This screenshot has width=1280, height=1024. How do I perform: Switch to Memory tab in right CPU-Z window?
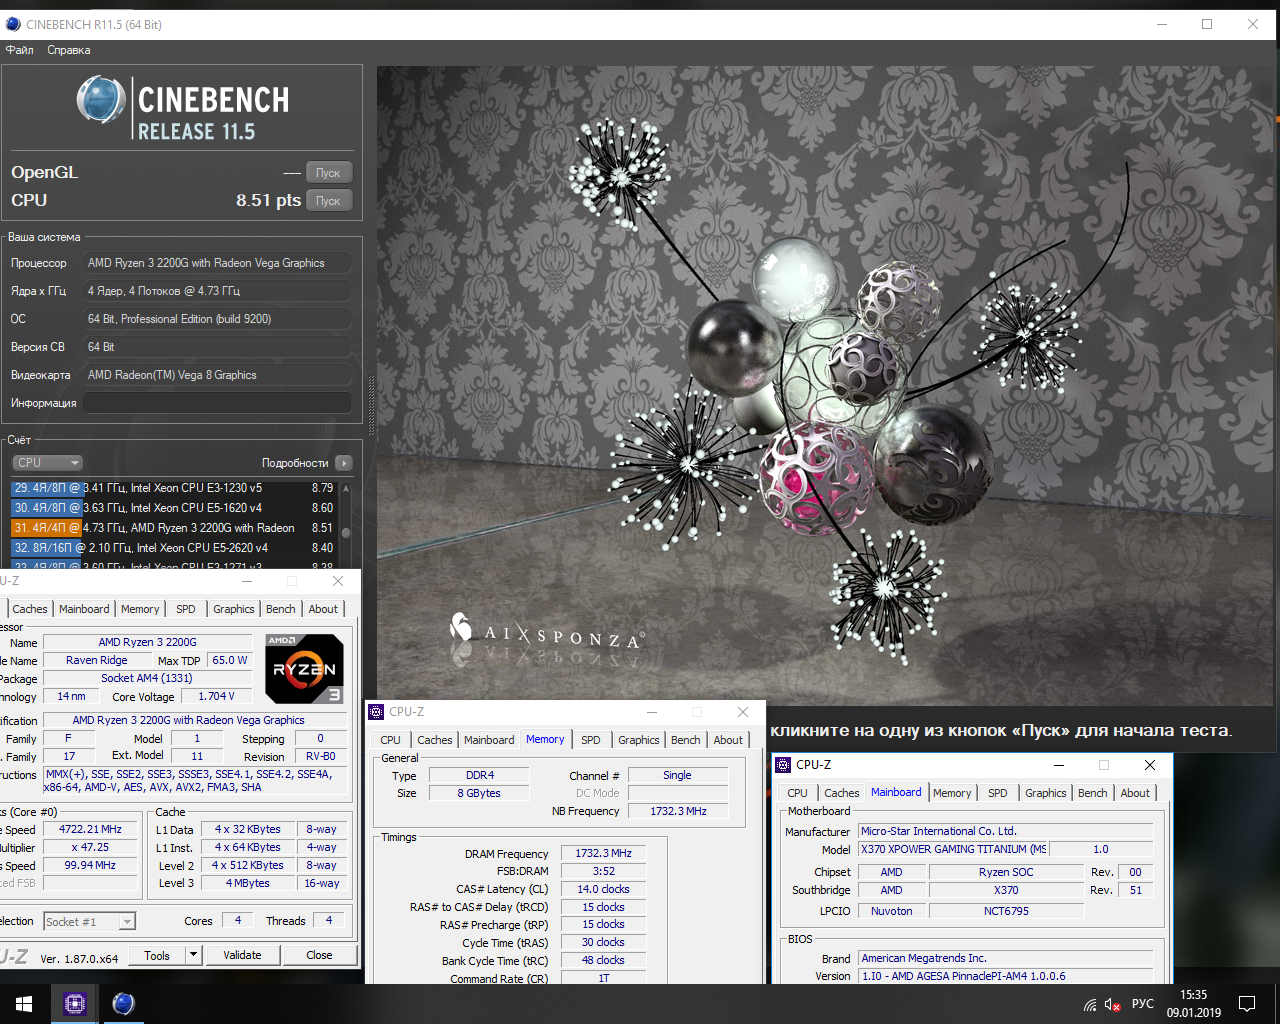(x=952, y=793)
